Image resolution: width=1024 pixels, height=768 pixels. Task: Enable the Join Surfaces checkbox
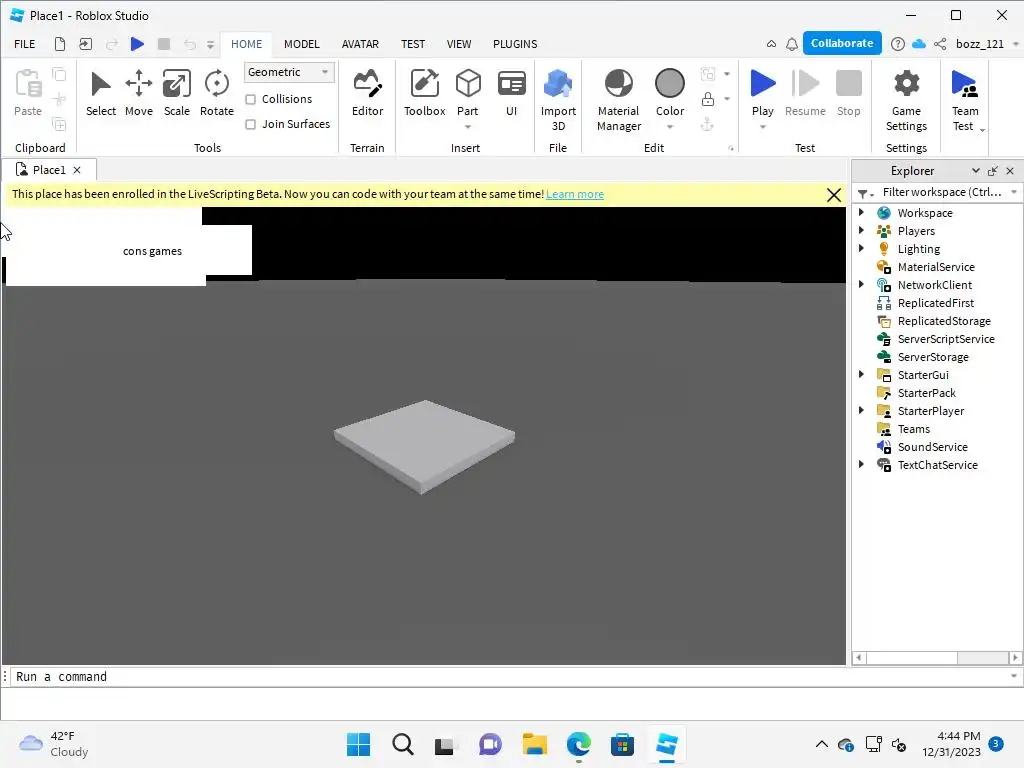click(x=250, y=124)
